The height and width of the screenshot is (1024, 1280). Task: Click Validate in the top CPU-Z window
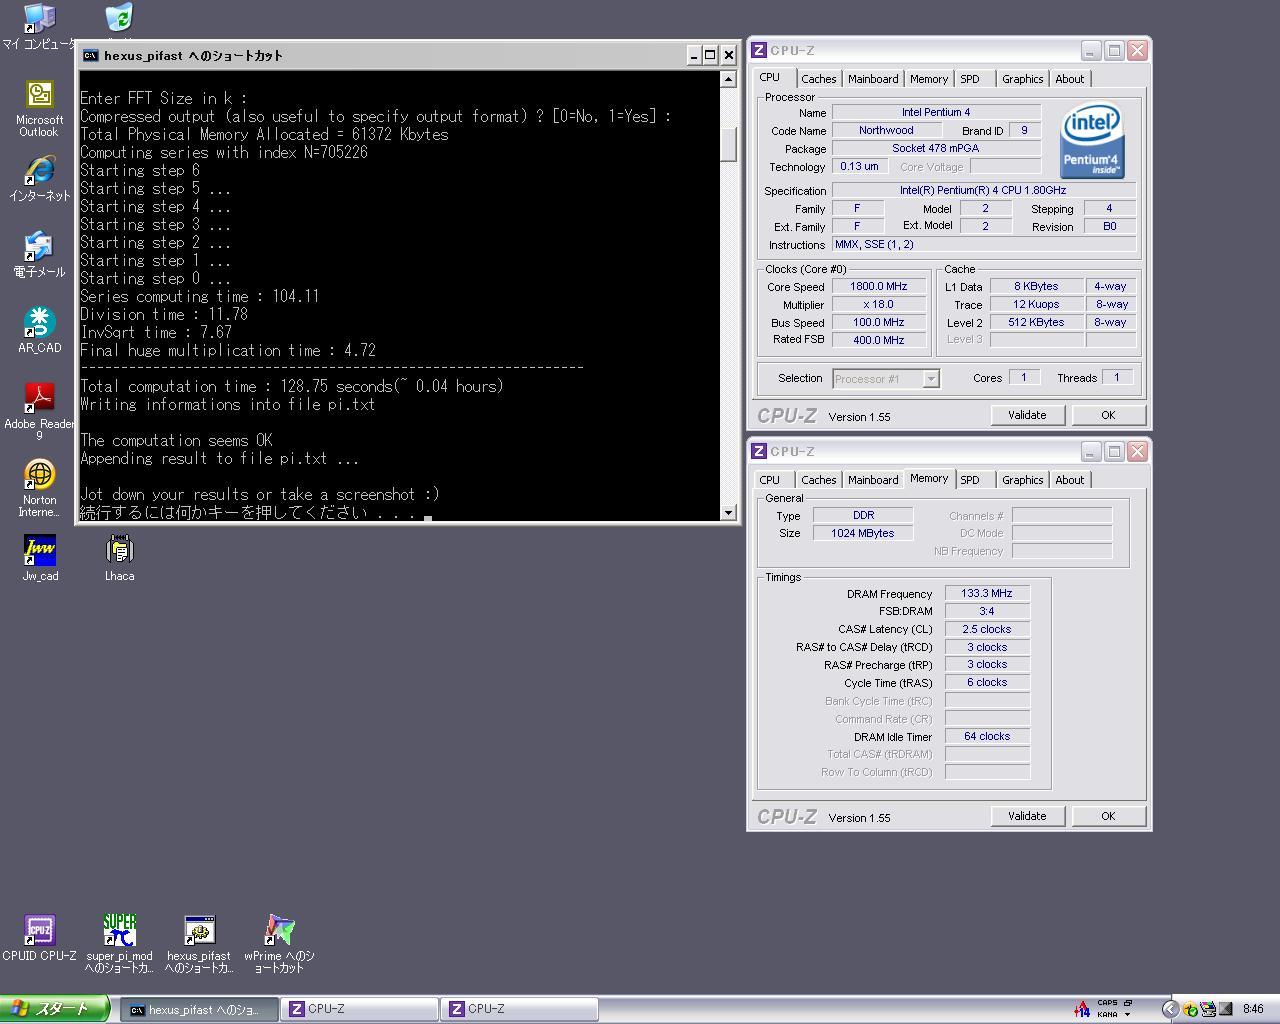(x=1027, y=415)
